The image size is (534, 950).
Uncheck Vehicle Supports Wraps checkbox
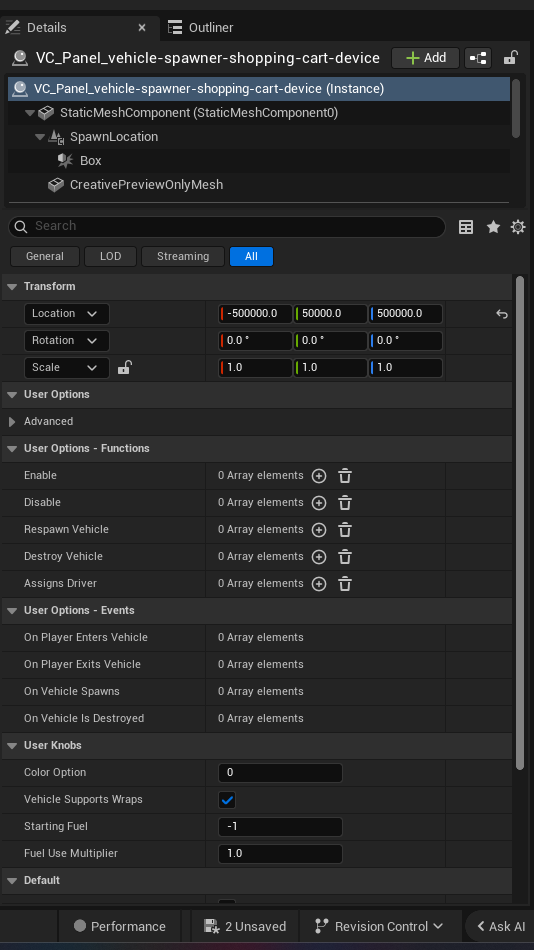click(x=227, y=800)
